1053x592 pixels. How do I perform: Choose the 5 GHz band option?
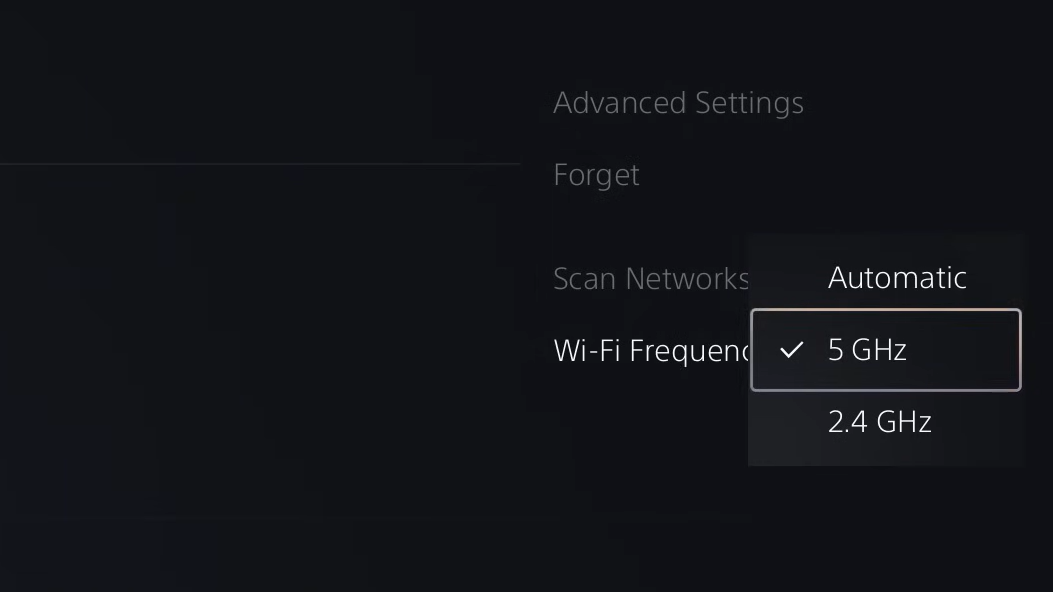tap(885, 350)
